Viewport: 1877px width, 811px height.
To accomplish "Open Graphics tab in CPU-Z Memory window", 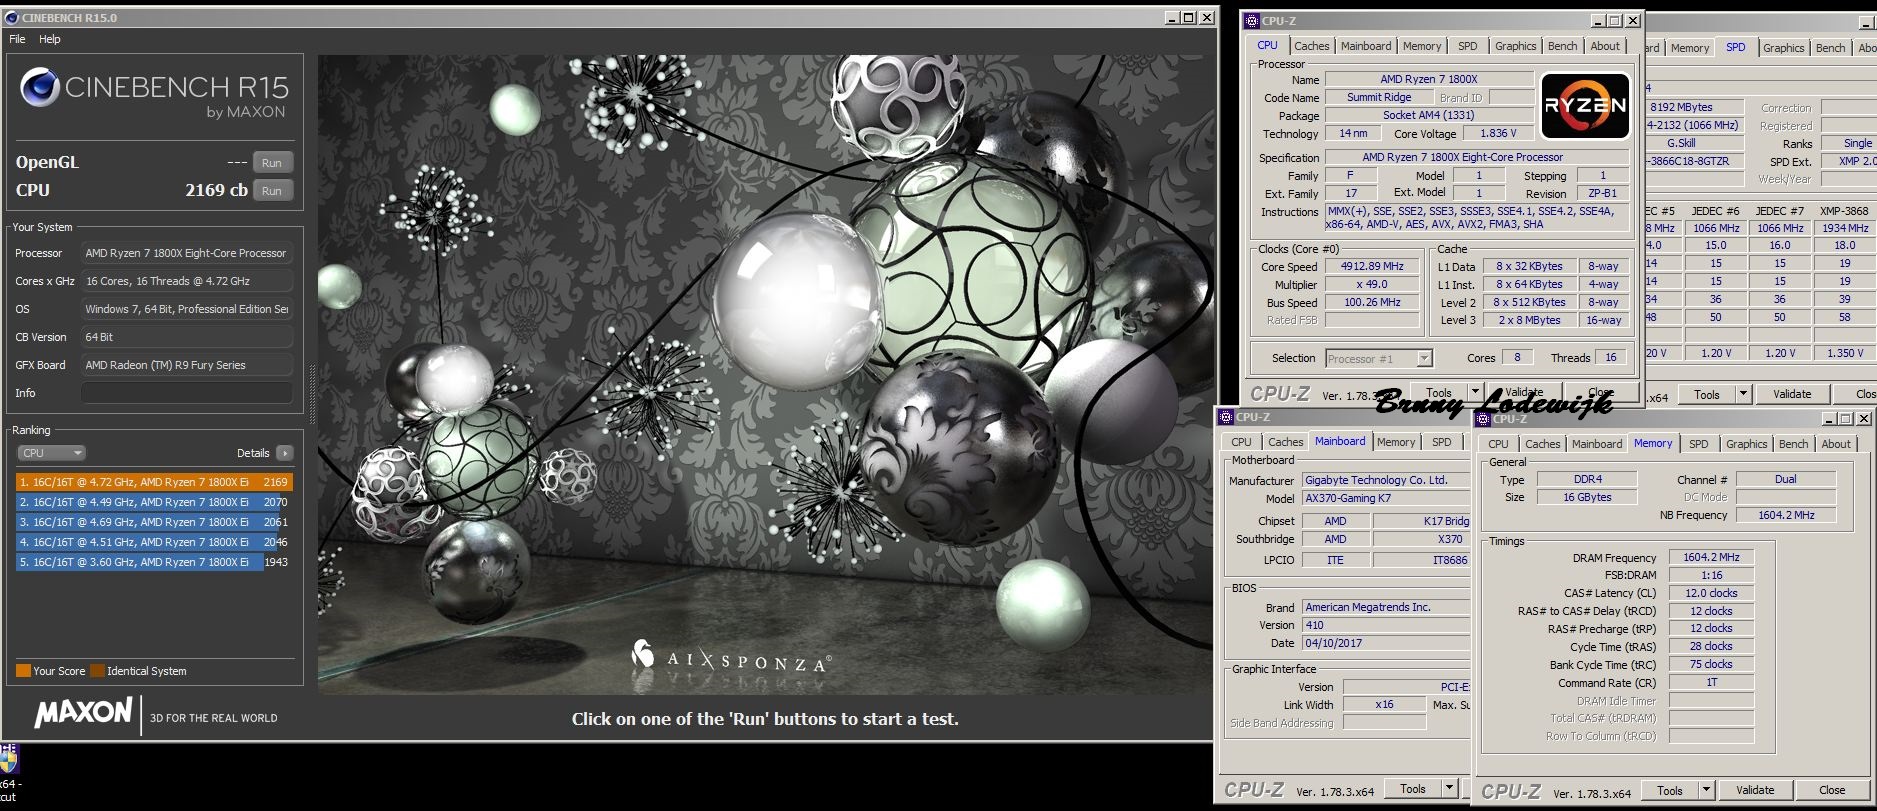I will coord(1746,444).
